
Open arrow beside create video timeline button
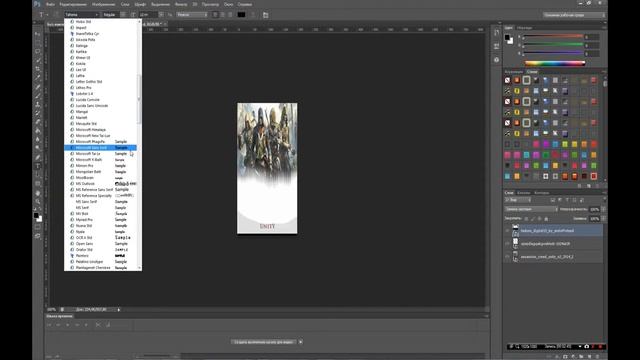(300, 342)
